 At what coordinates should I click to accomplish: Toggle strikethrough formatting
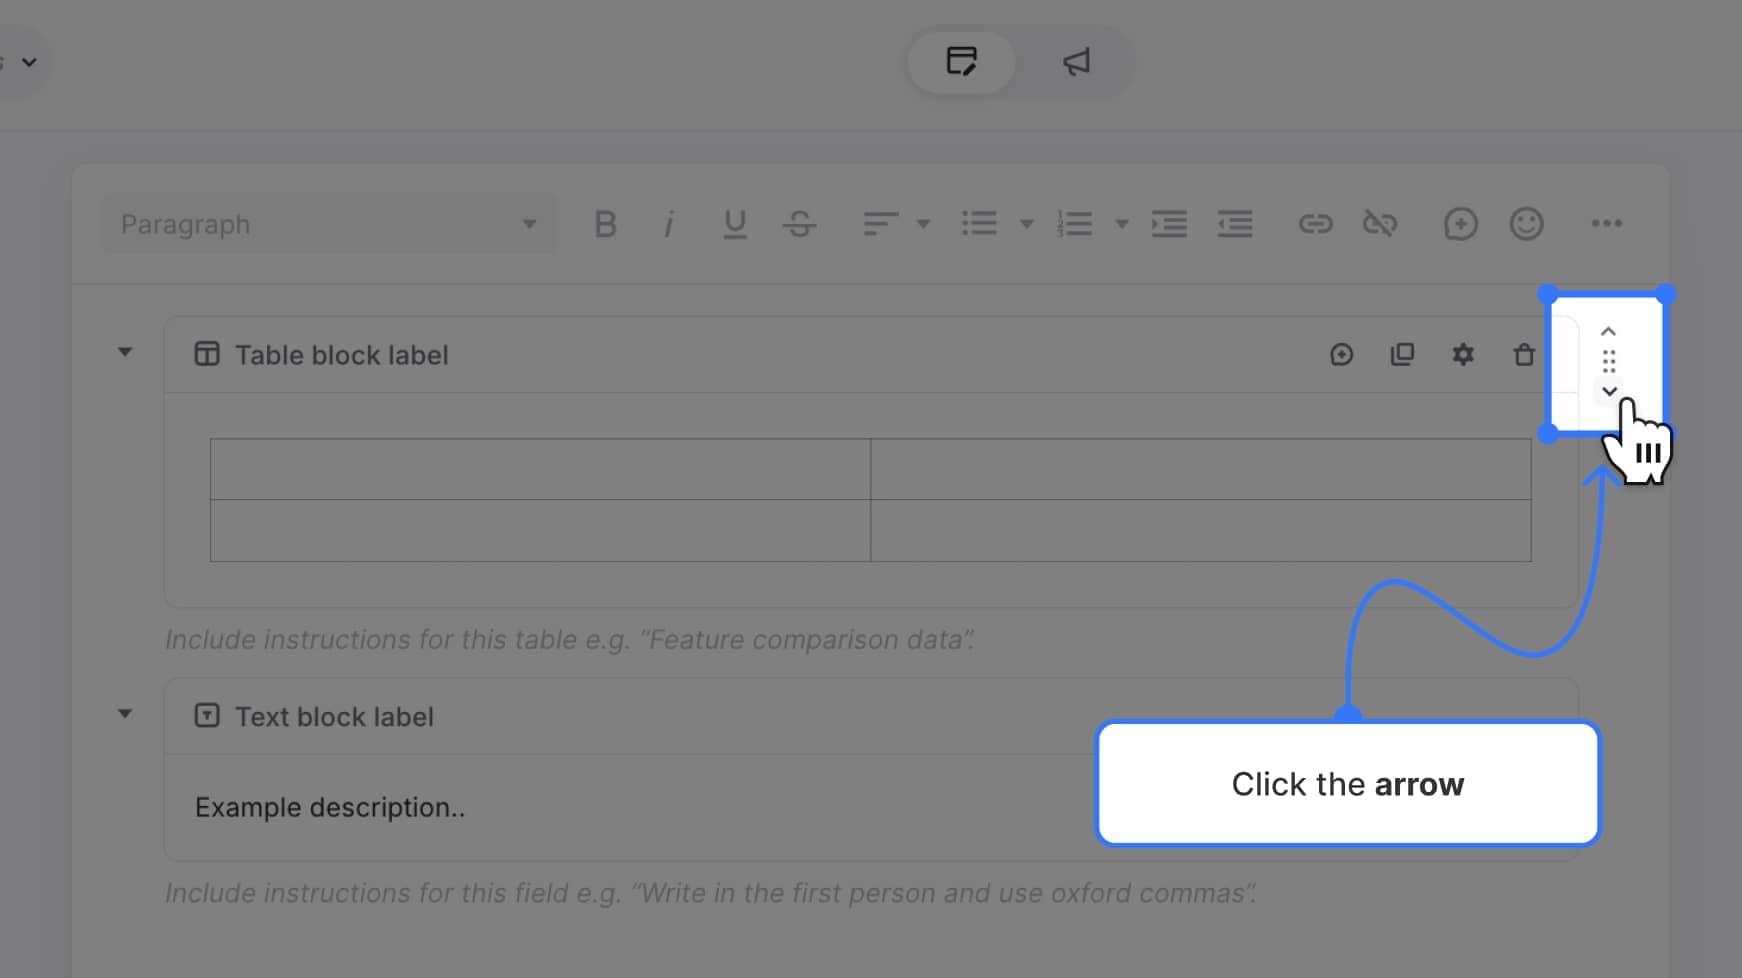[799, 224]
